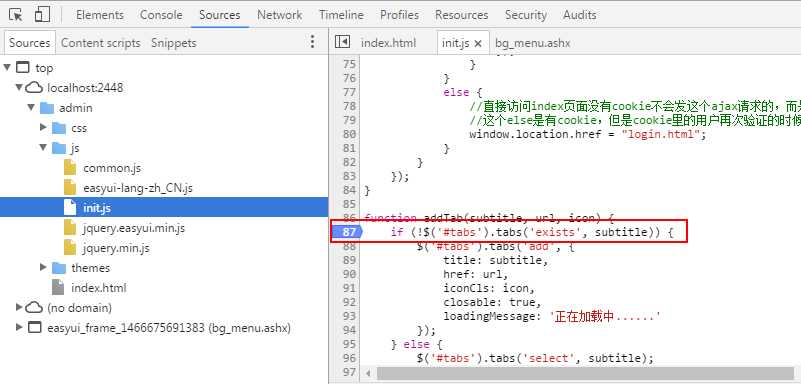The height and width of the screenshot is (384, 801).
Task: Click the localhost:2448 cloud icon
Action: (x=34, y=88)
